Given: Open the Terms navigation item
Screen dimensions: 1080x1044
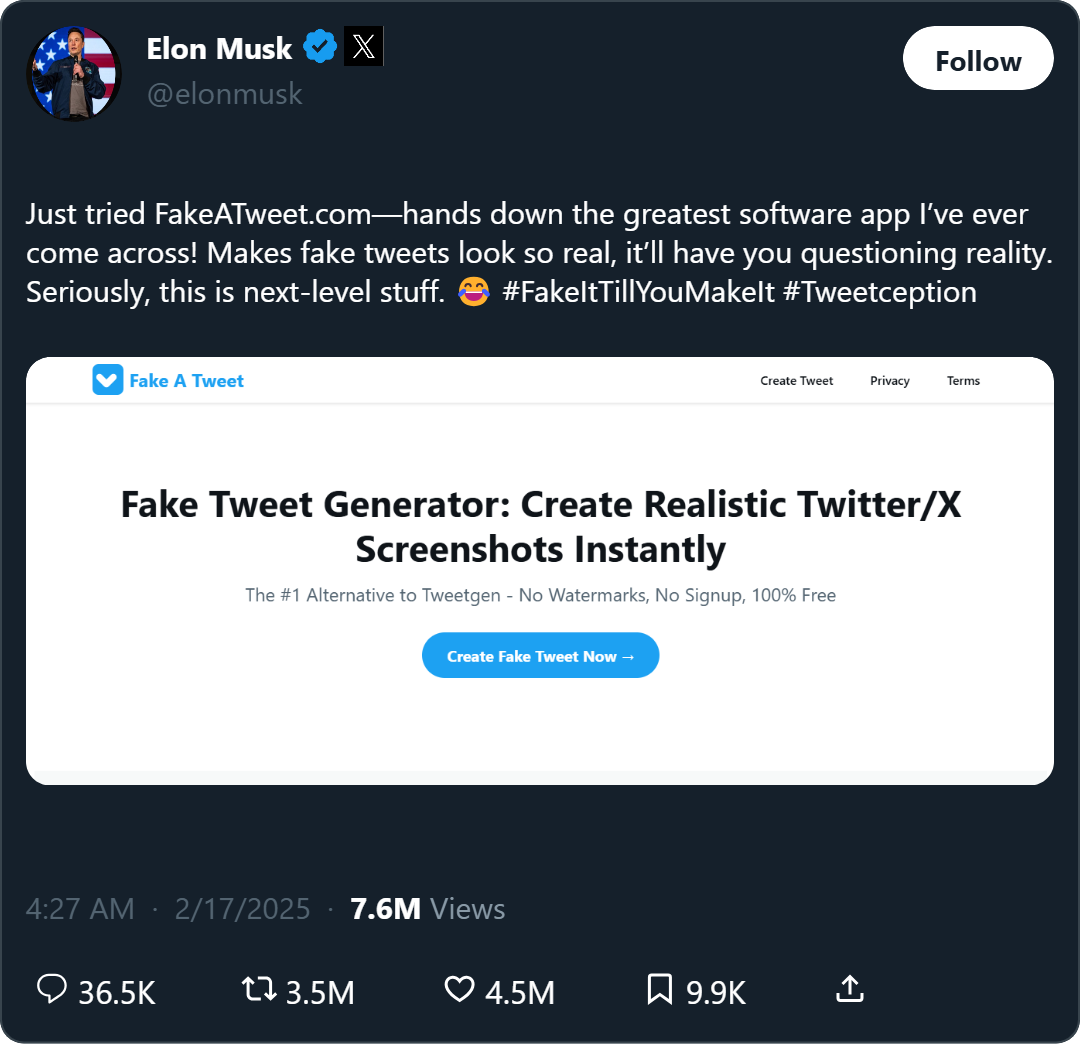Looking at the screenshot, I should click(963, 381).
